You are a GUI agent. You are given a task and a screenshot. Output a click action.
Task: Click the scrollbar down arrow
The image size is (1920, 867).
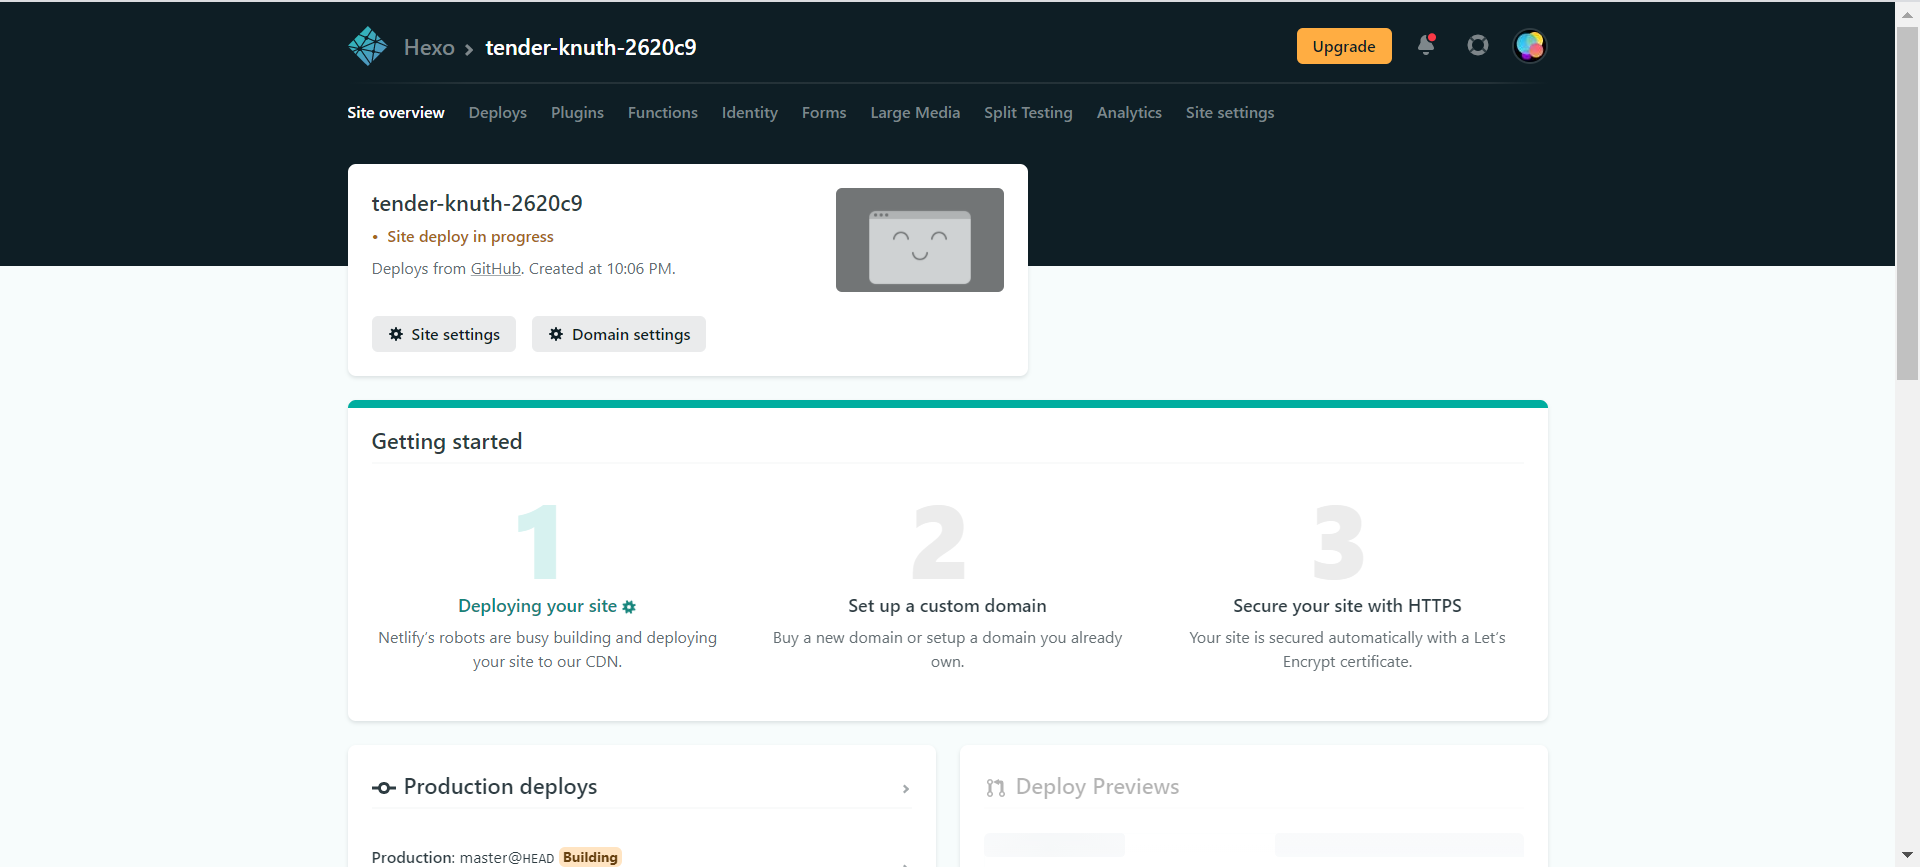[x=1907, y=856]
